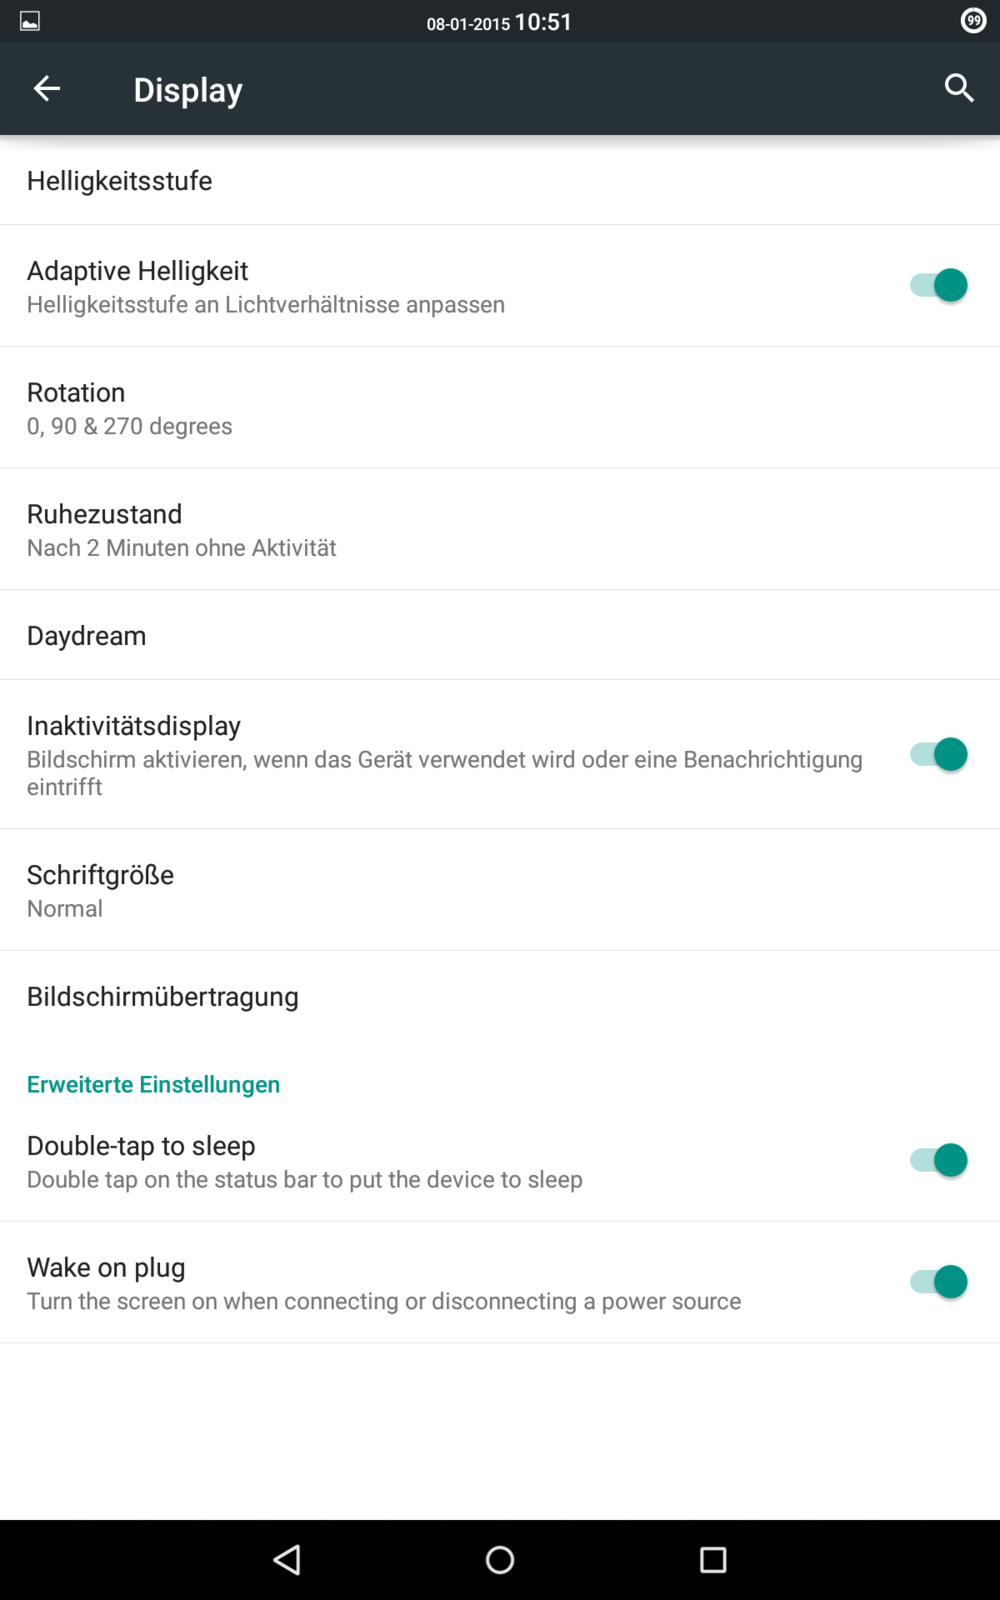Screen dimensions: 1000x1600
Task: Tap the screenshot notification icon in status bar
Action: [30, 21]
